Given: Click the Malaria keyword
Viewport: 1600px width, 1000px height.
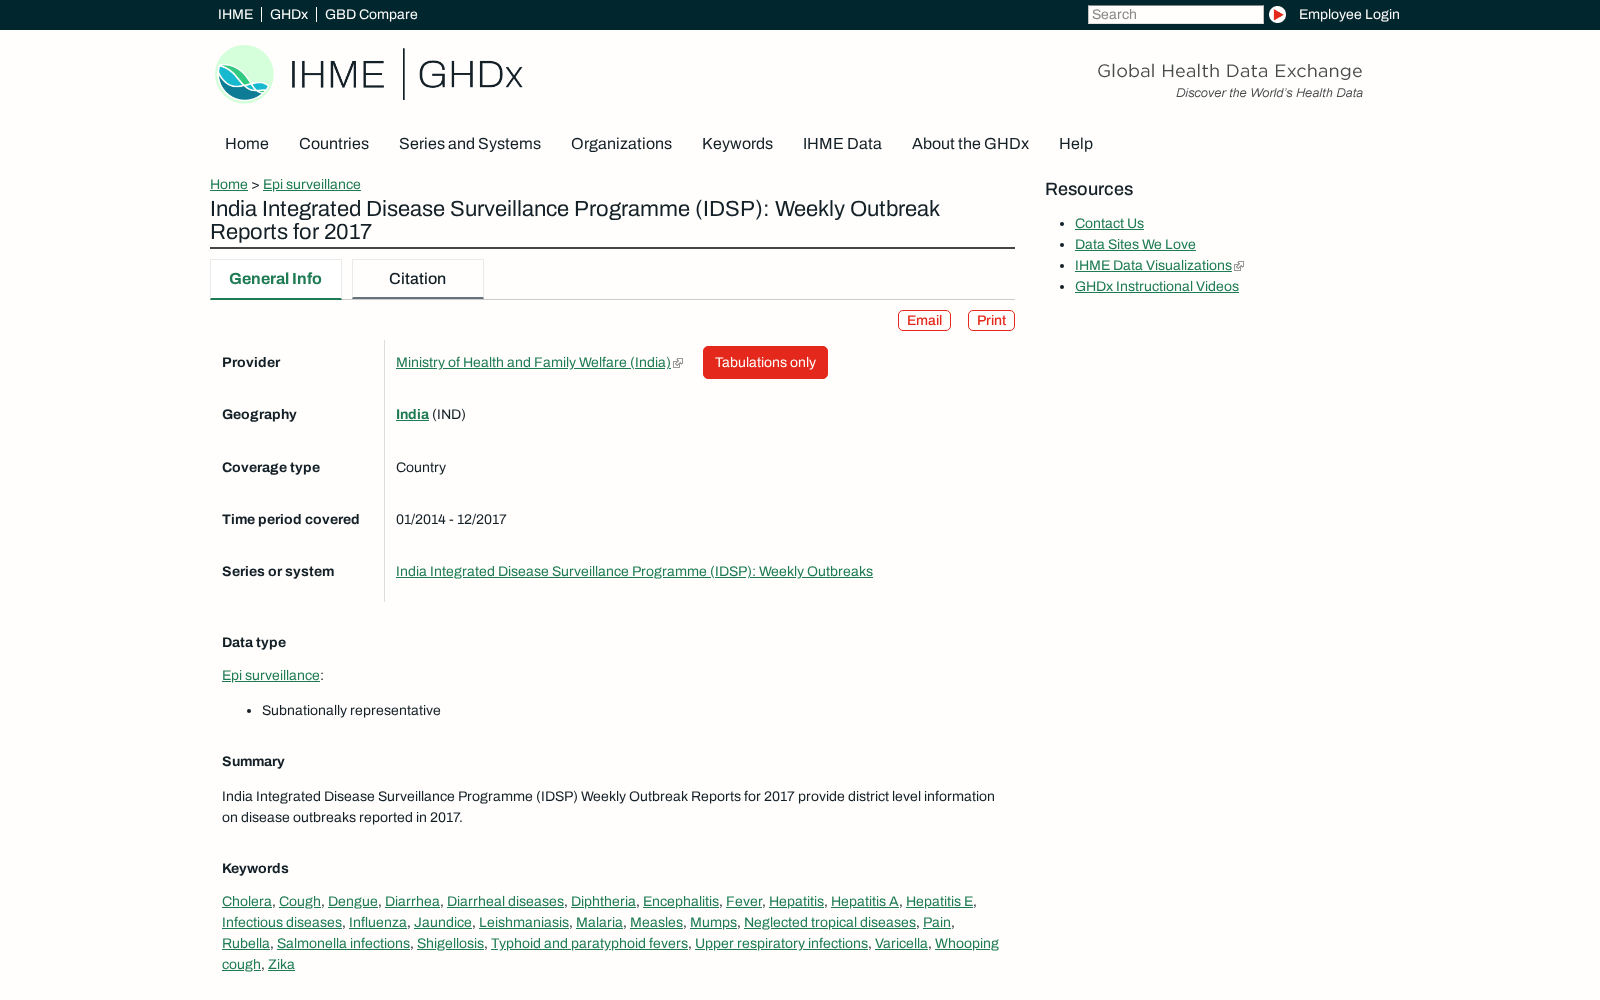Looking at the screenshot, I should (x=599, y=922).
